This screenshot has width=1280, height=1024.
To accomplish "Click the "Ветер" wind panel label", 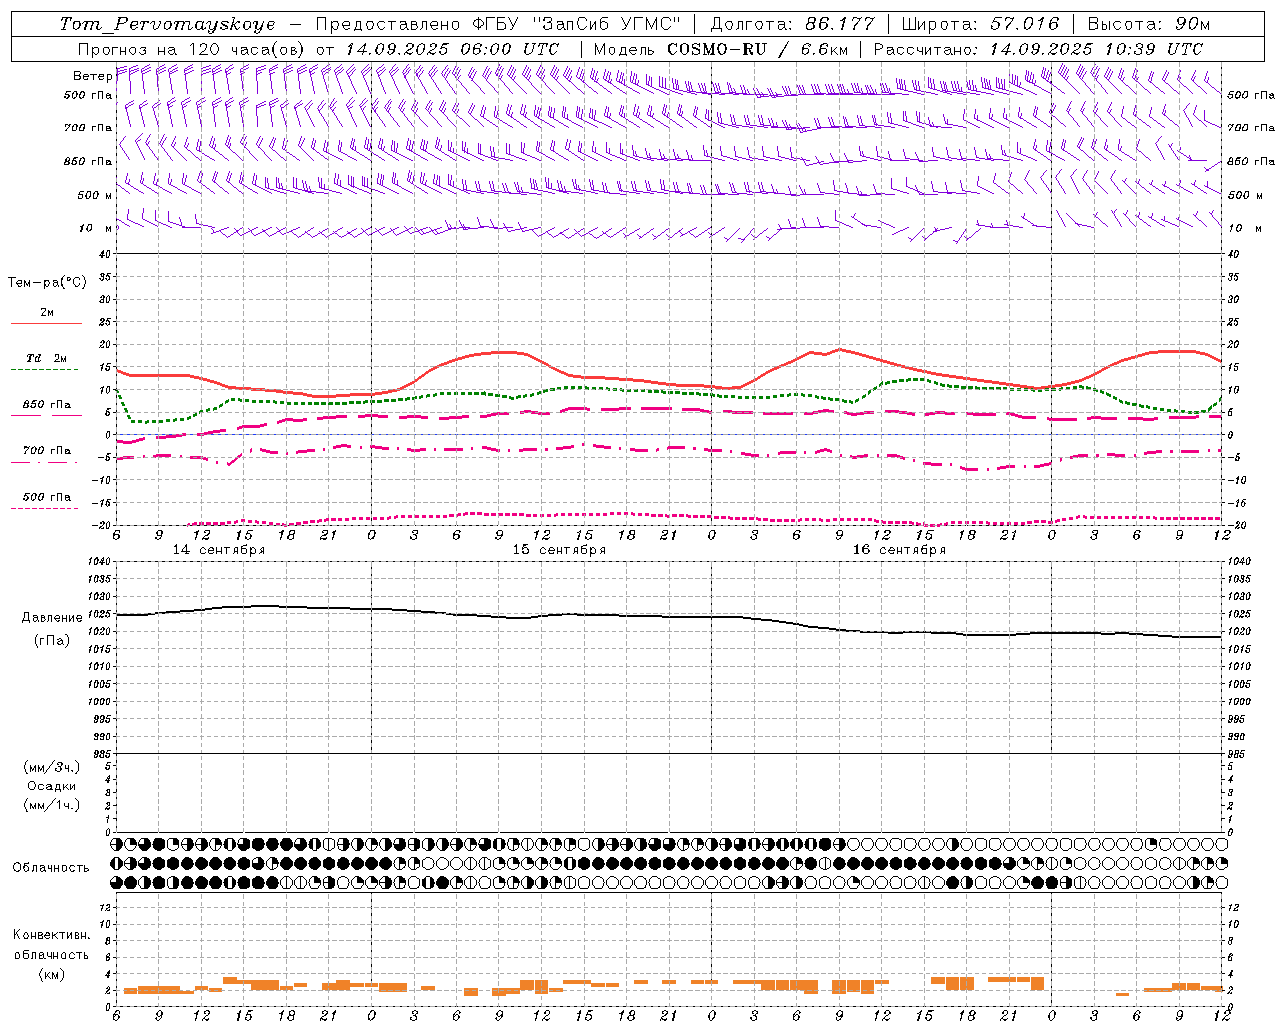I will click(92, 76).
